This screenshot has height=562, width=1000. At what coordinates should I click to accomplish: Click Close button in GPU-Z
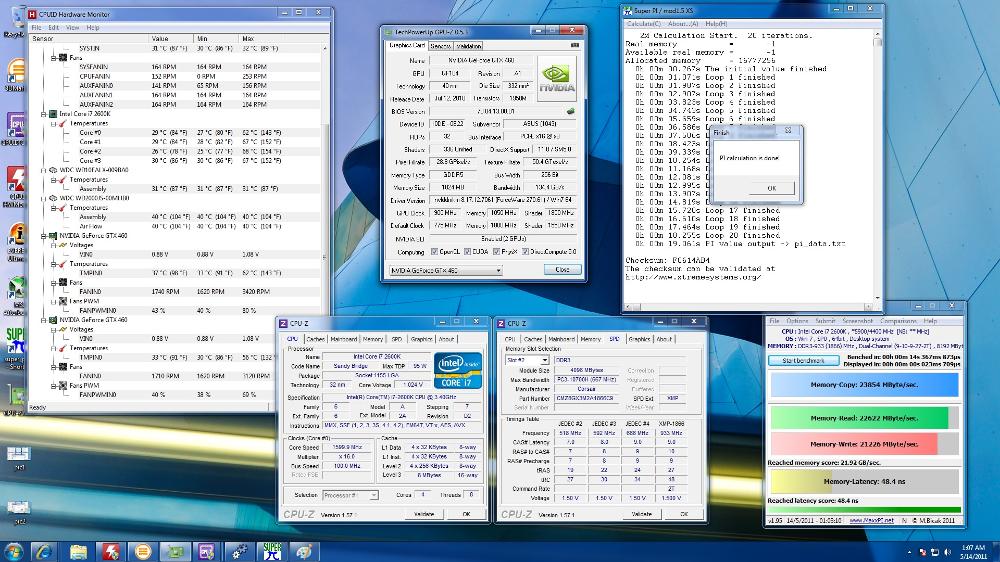coord(562,270)
